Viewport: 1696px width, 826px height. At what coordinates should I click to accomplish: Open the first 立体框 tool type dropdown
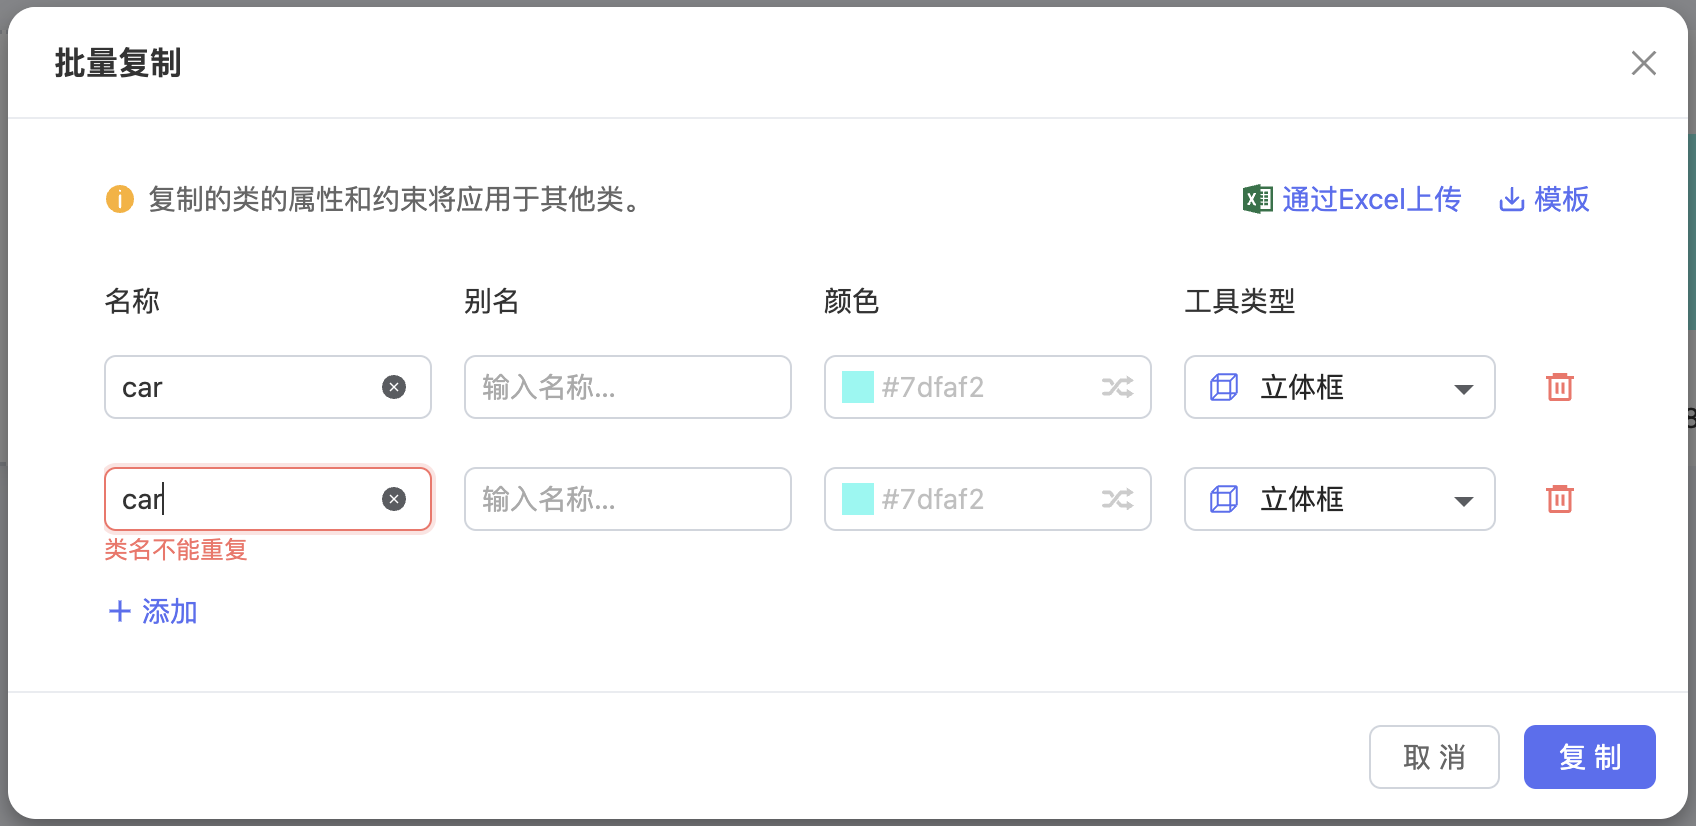coord(1340,387)
